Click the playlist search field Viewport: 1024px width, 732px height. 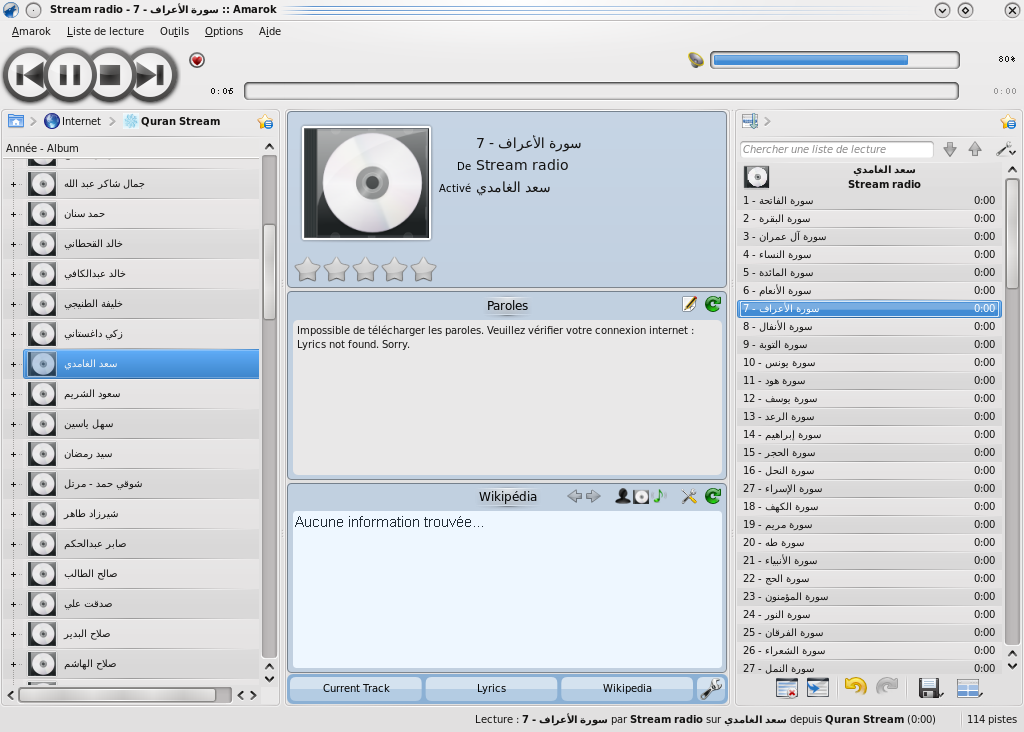(837, 150)
